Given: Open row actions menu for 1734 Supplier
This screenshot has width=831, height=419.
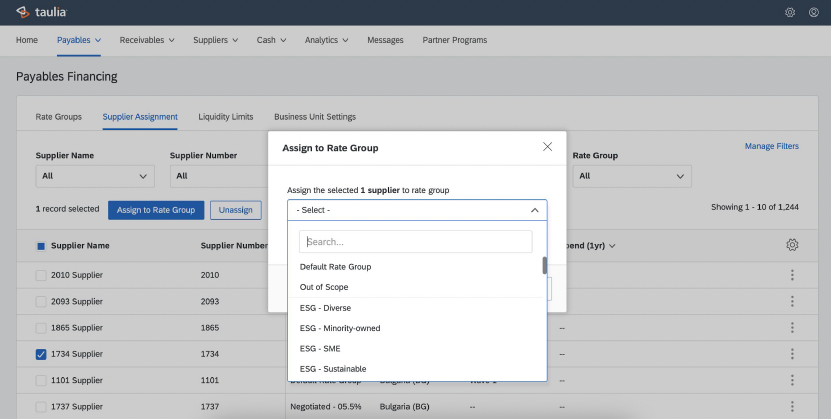Looking at the screenshot, I should pos(792,354).
